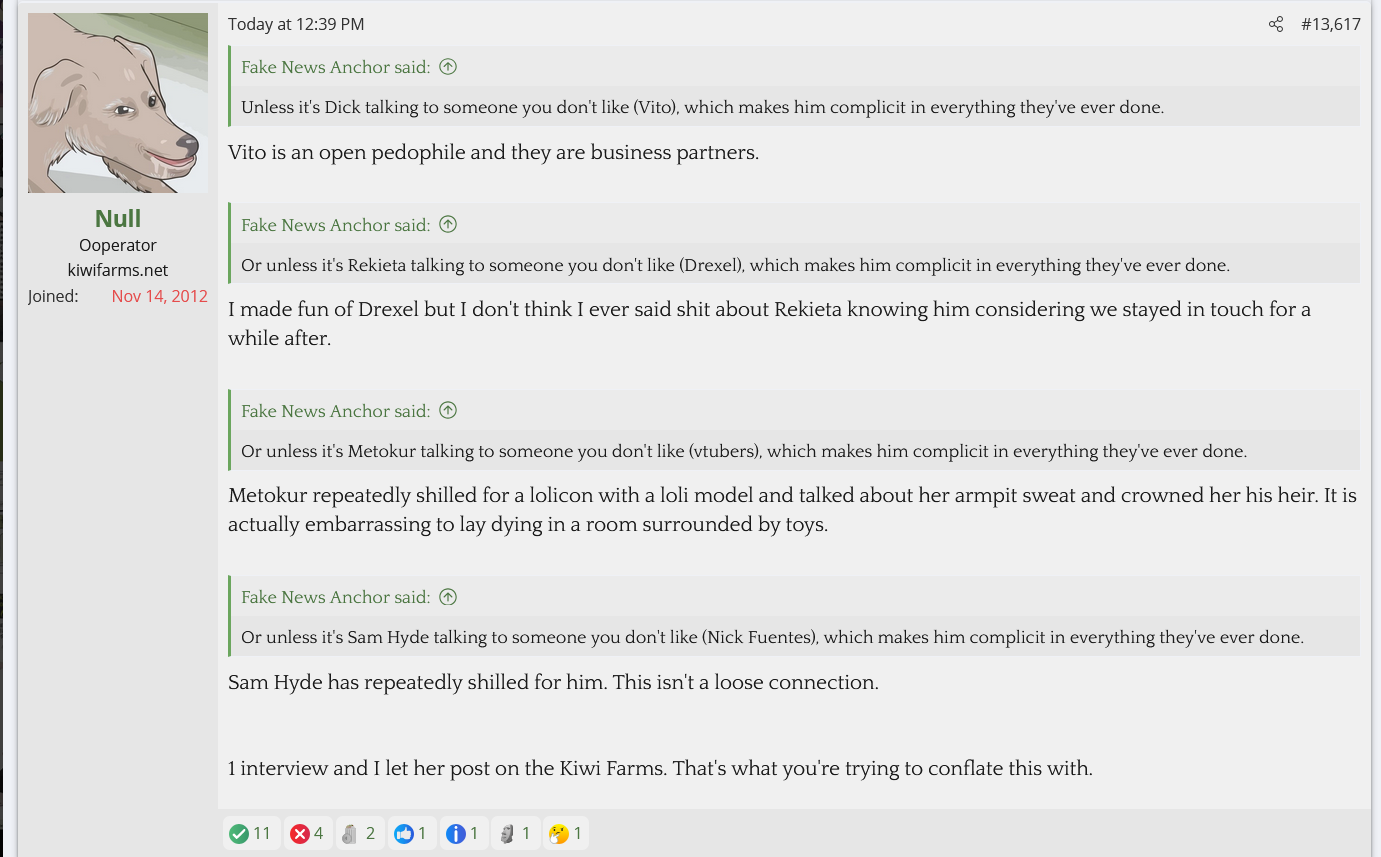
Task: Click the quoted text mentioning Rekieta
Action: click(x=735, y=265)
